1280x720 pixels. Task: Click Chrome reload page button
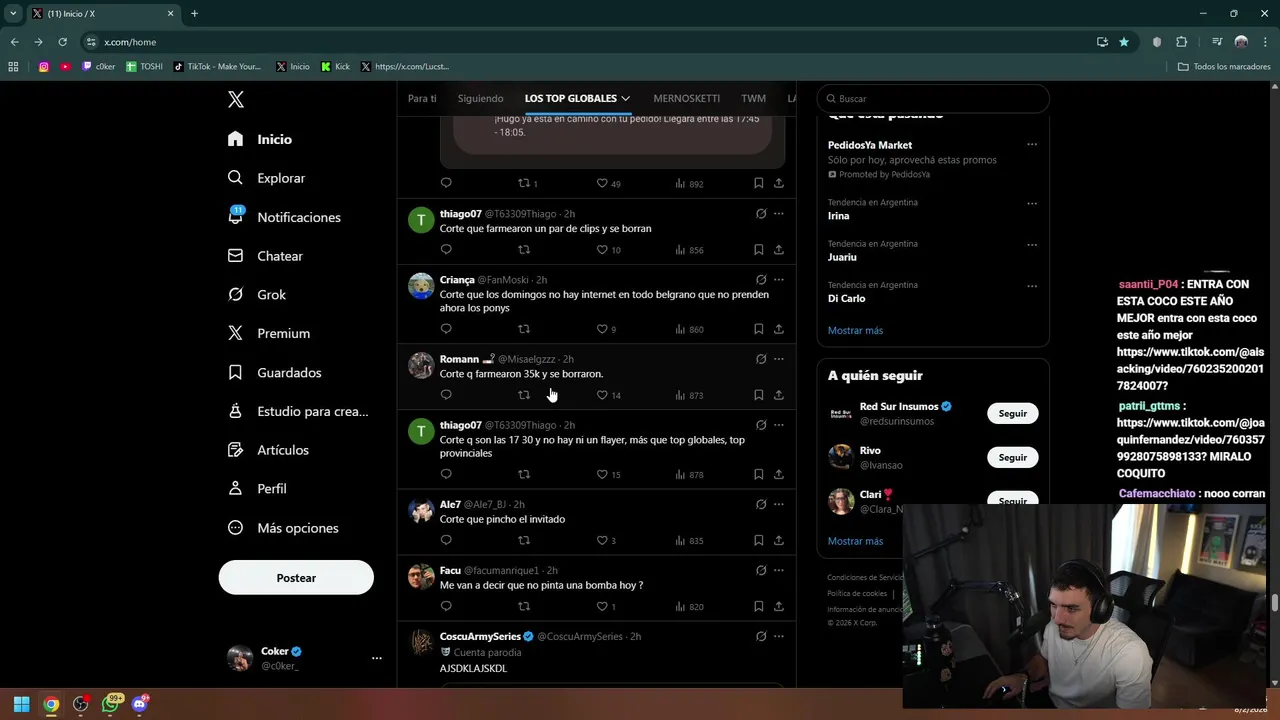coord(62,42)
